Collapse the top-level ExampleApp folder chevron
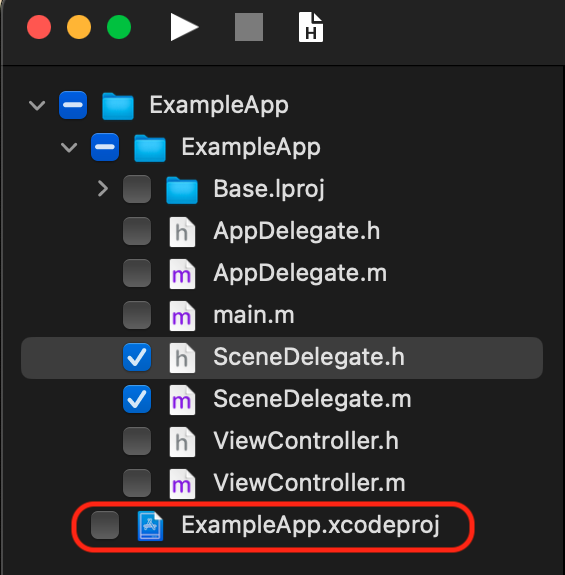The image size is (565, 575). click(37, 106)
